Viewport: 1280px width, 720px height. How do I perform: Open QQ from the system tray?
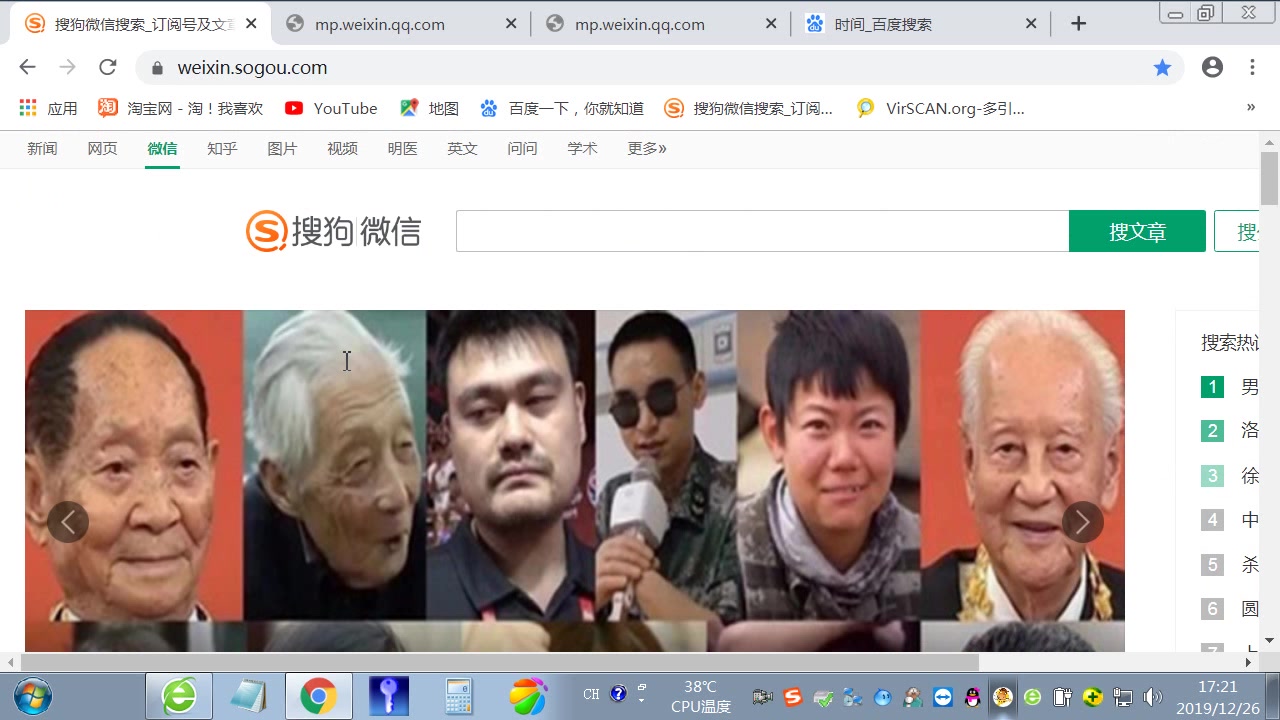(x=972, y=696)
